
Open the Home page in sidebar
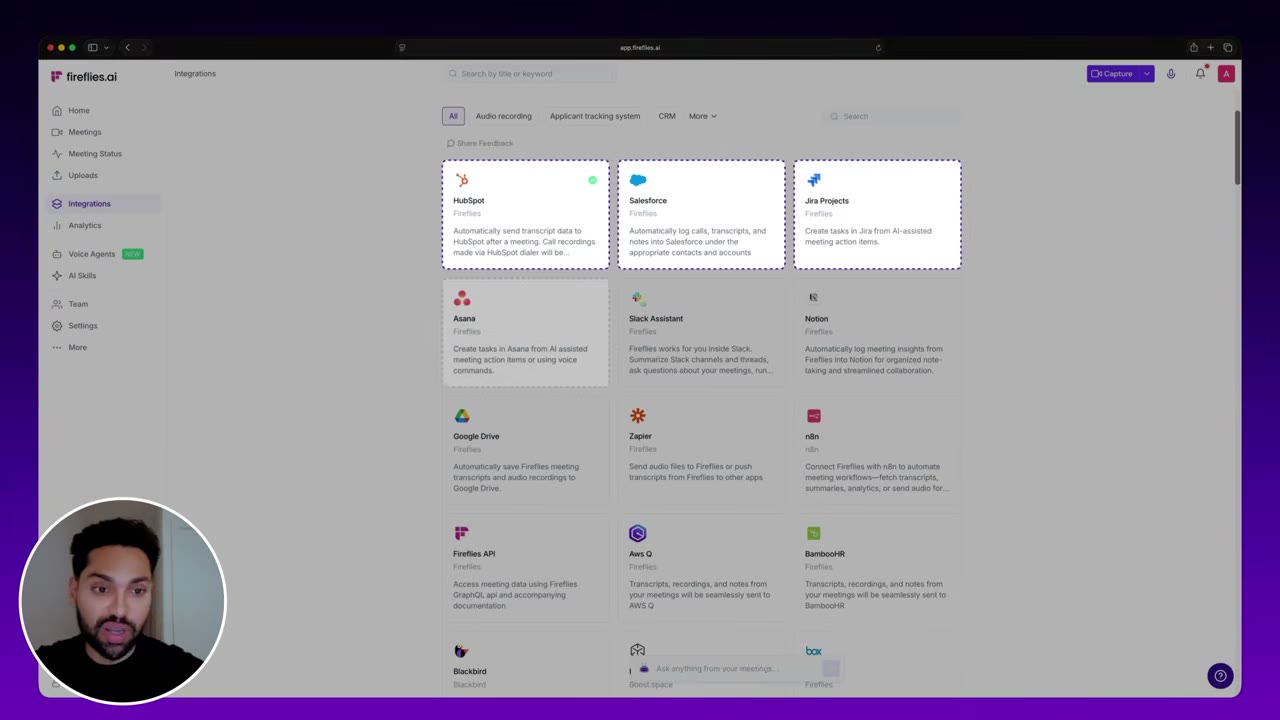[x=78, y=110]
